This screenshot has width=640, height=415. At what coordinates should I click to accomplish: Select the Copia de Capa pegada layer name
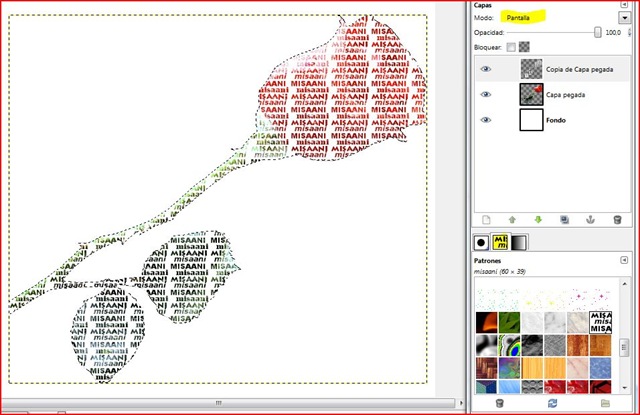pos(580,69)
